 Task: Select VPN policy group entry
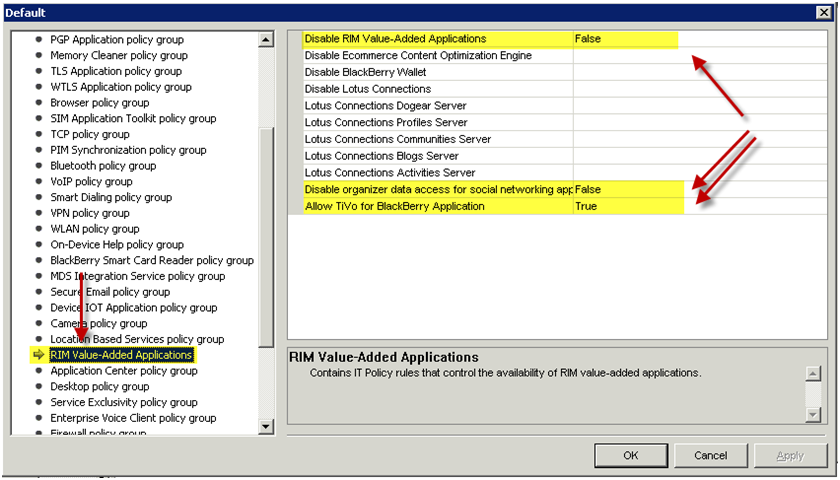[x=90, y=213]
